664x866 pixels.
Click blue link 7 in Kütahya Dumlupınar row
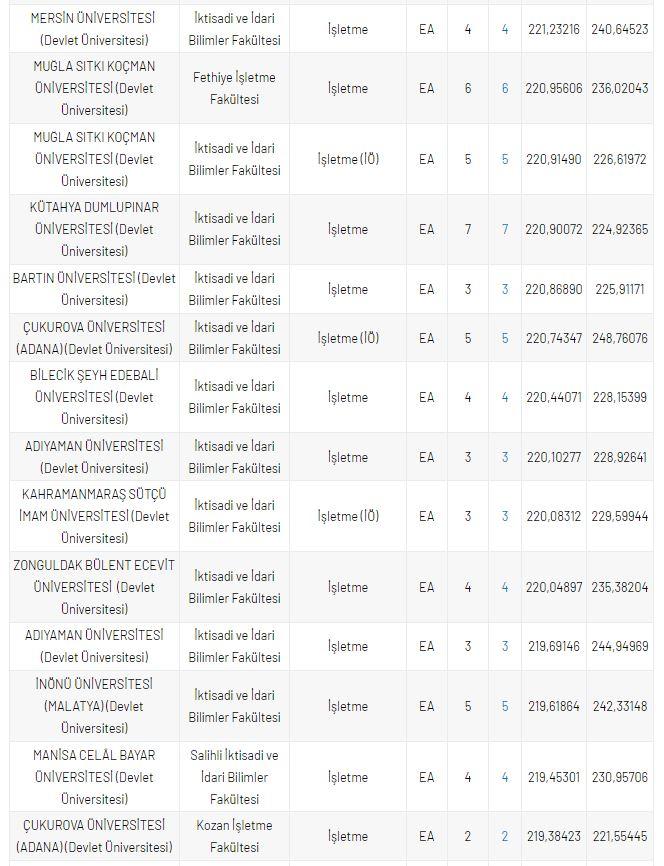pos(505,230)
